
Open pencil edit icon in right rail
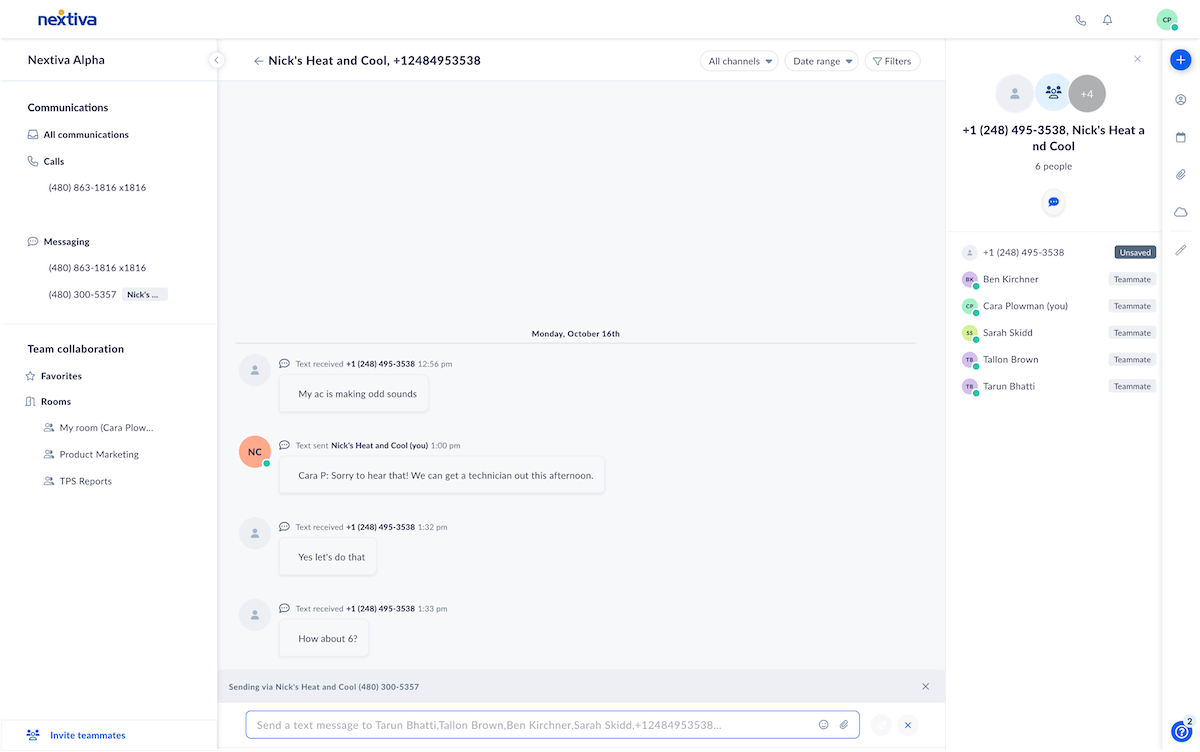[1181, 250]
